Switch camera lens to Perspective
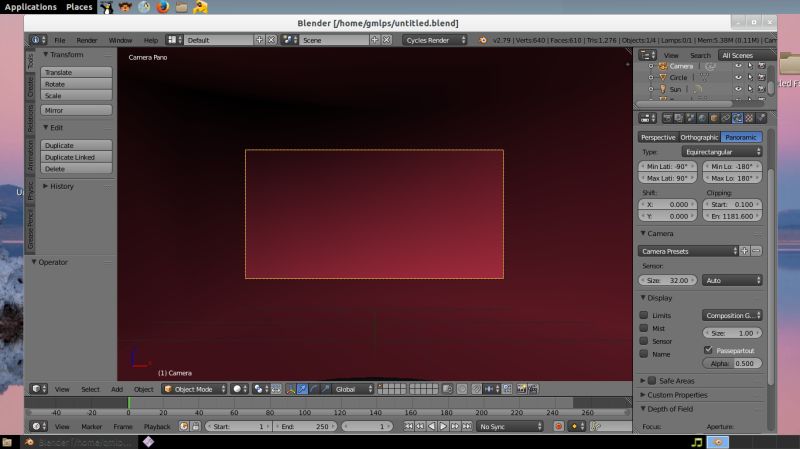Screen dimensions: 800x449 pyautogui.click(x=658, y=137)
